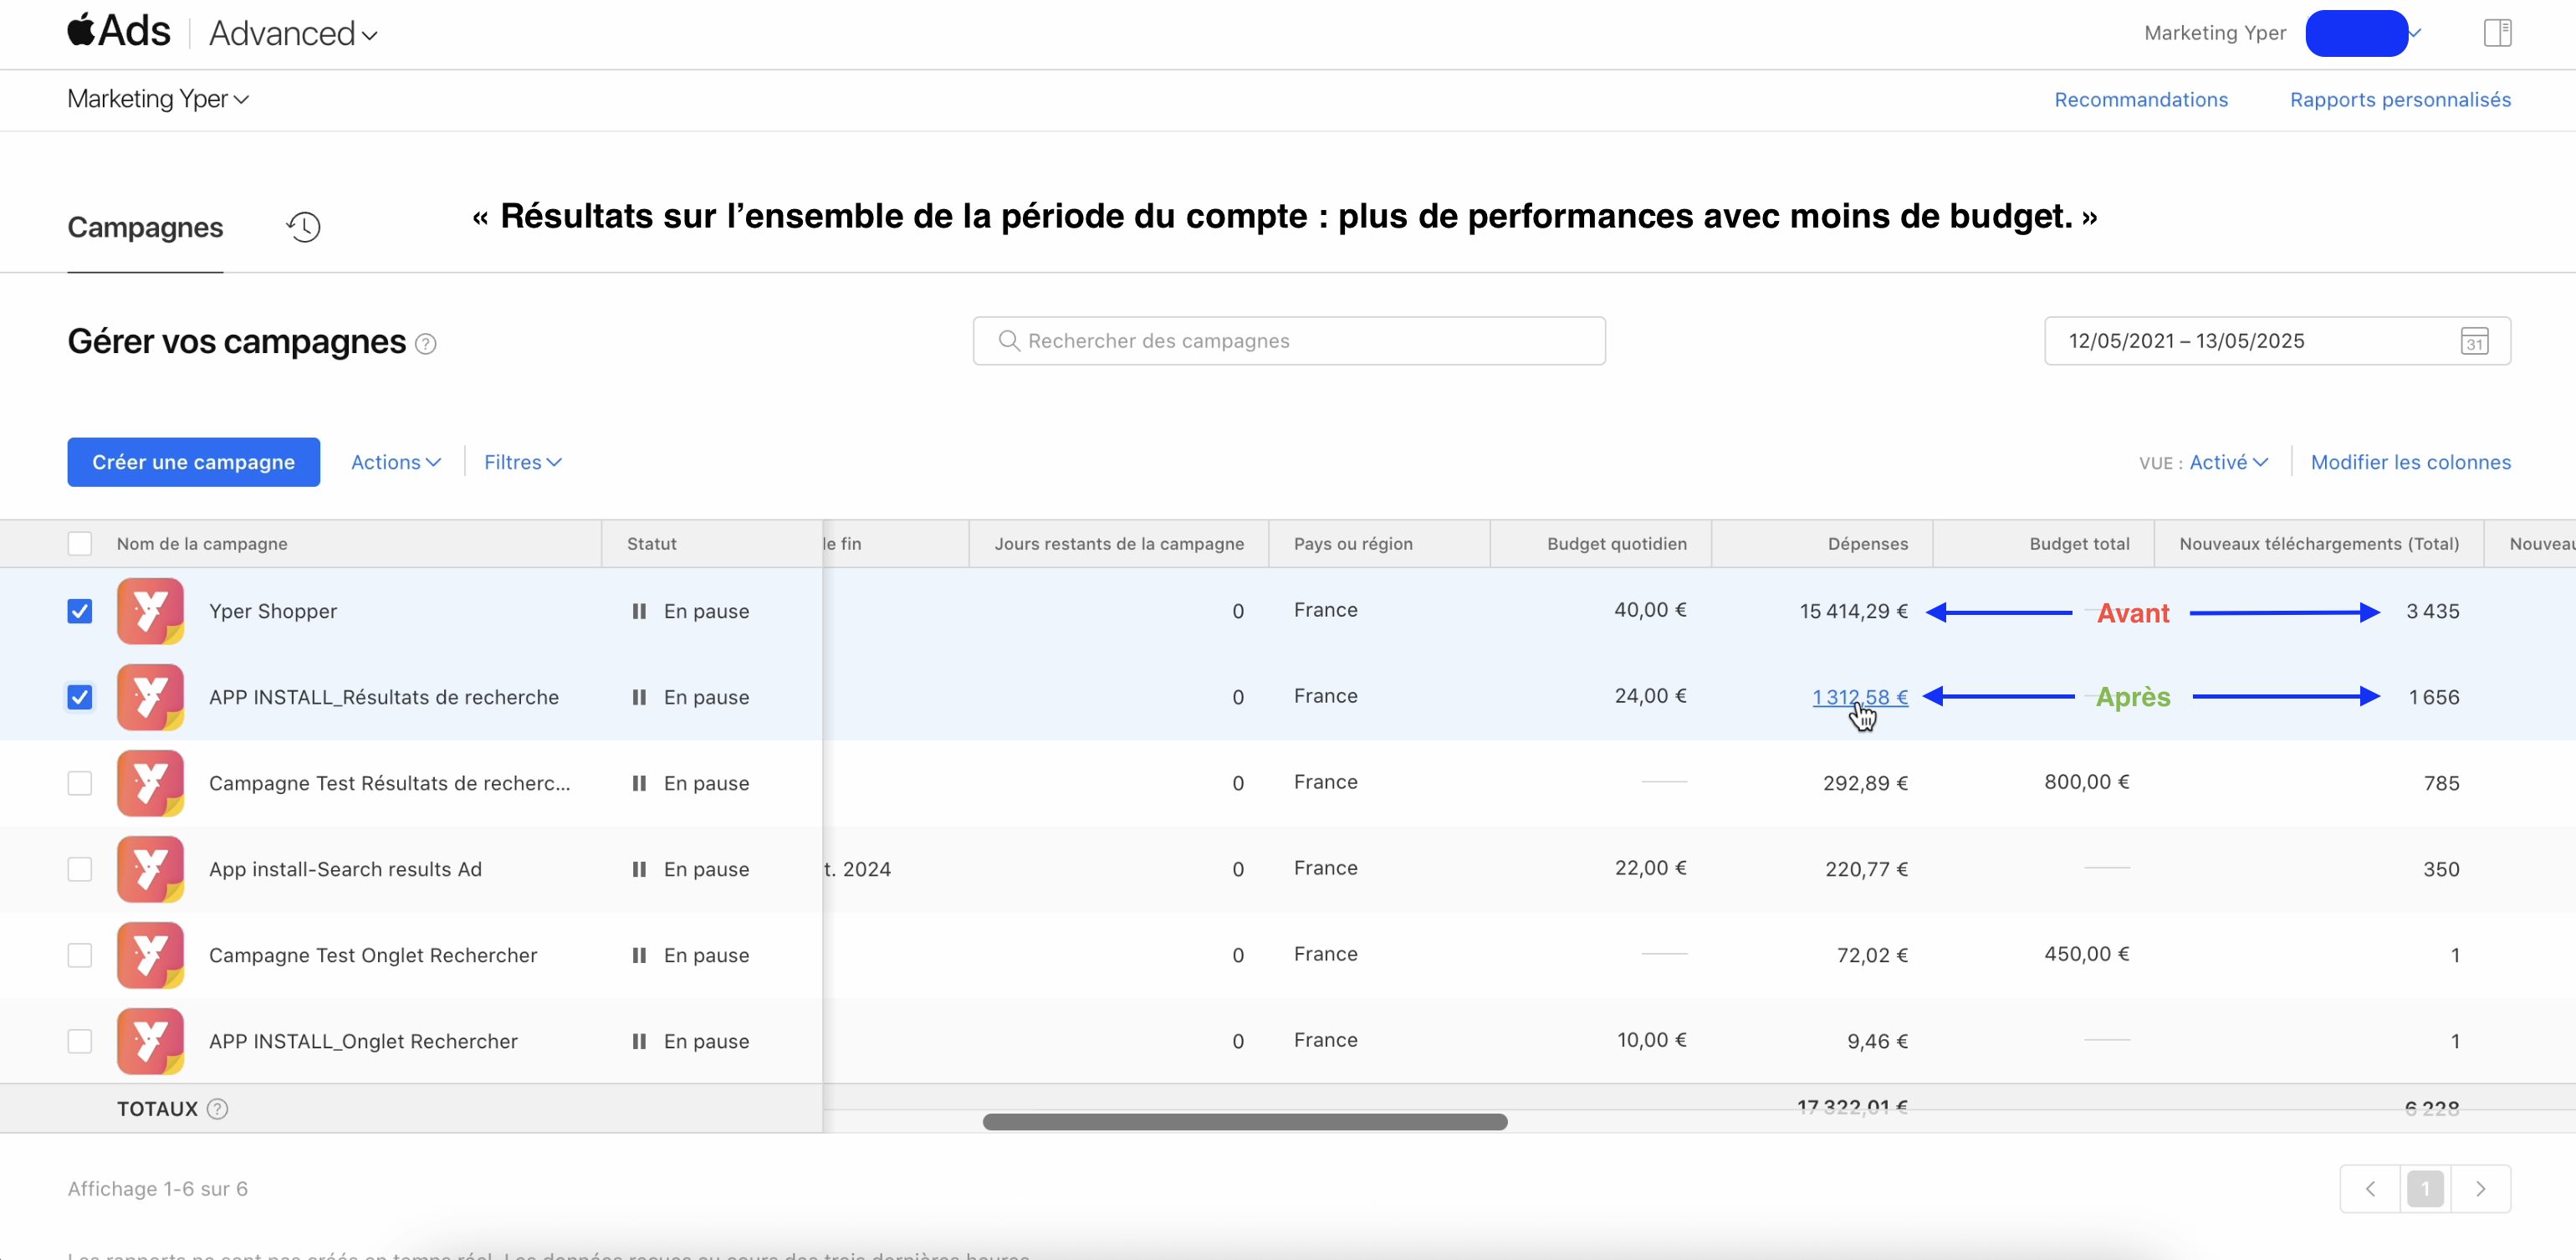The width and height of the screenshot is (2576, 1260).
Task: Sort by Jours restants de la campagne header
Action: (x=1119, y=543)
